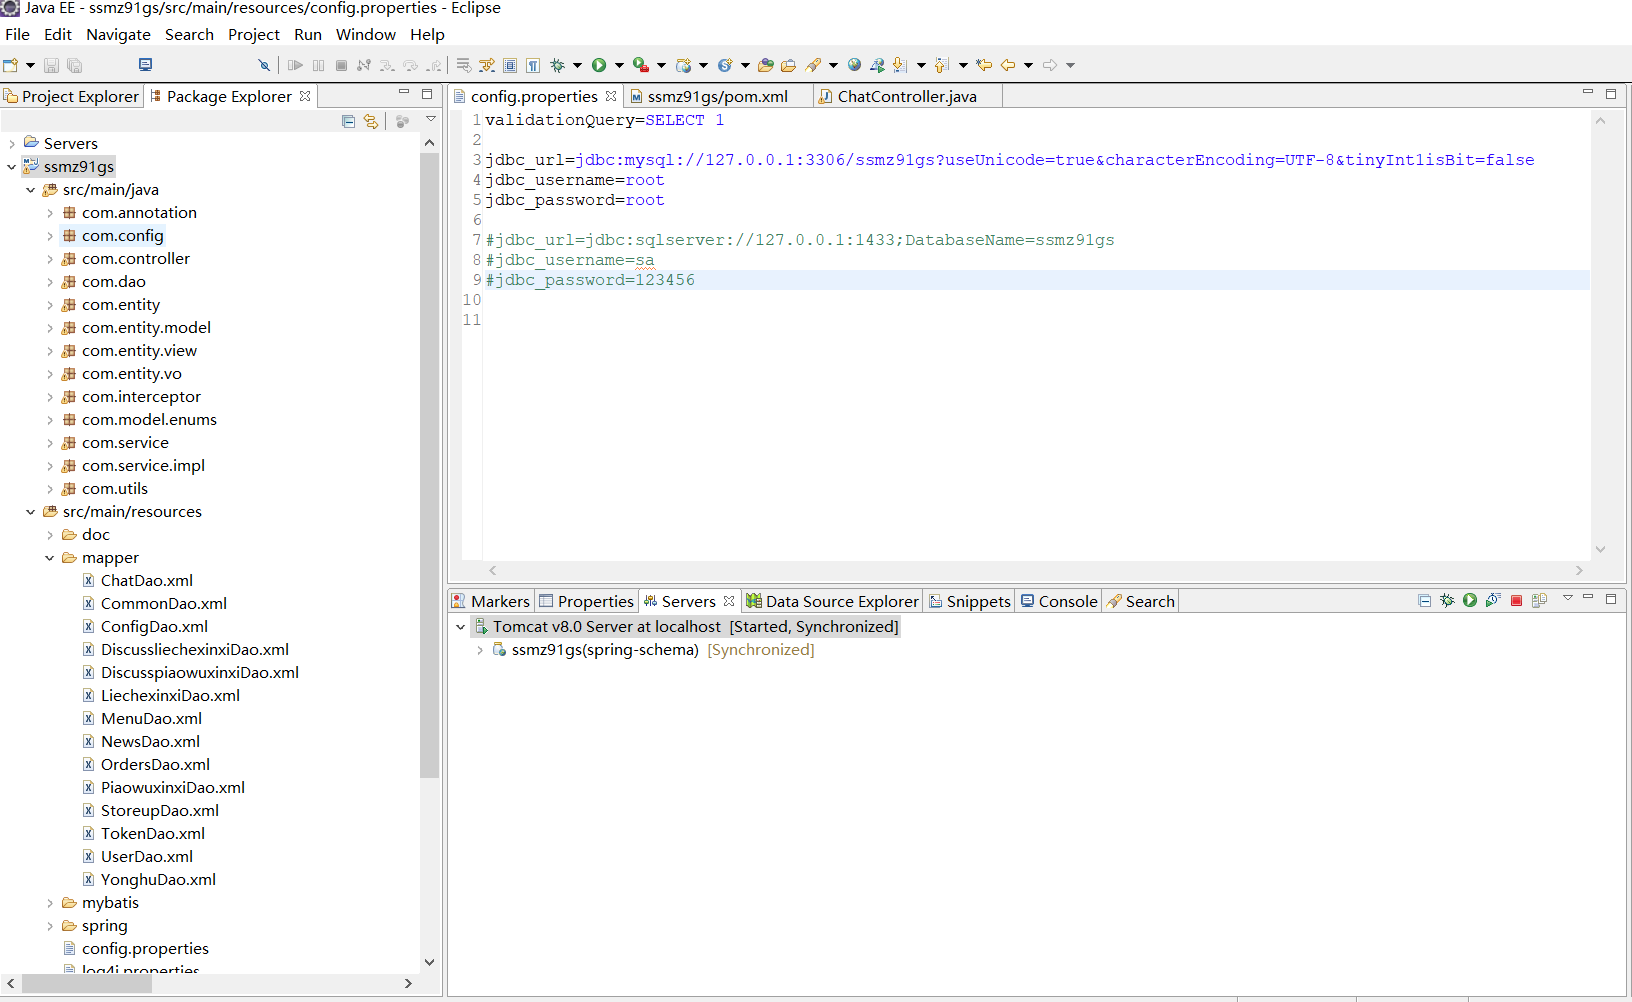1632x1002 pixels.
Task: Open the Web Browser globe icon
Action: click(854, 65)
